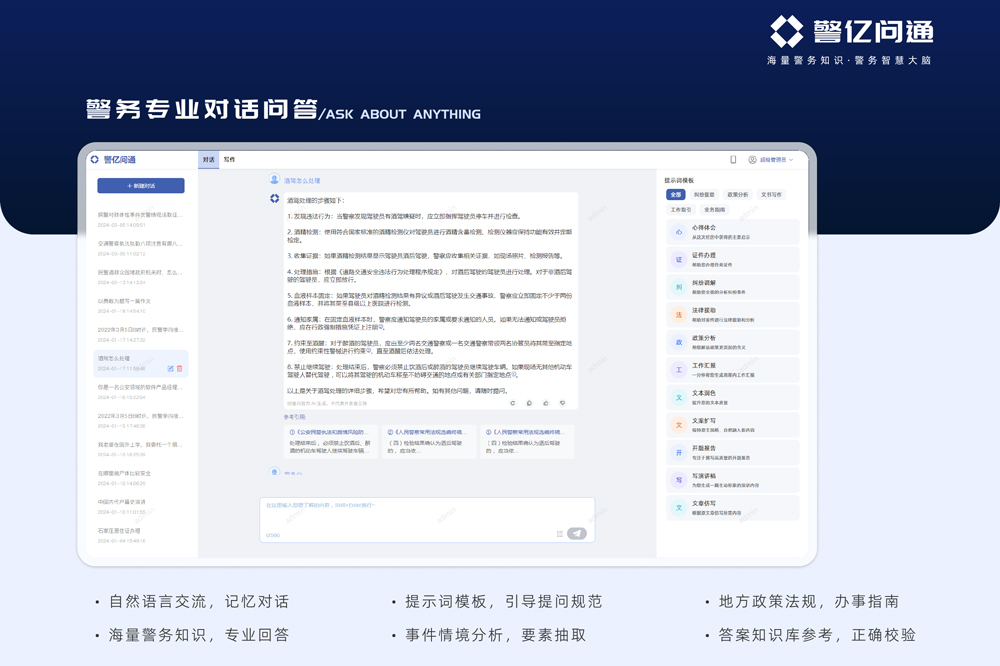Delete the 酒驾怎么处理 conversation with the trash icon
1000x666 pixels.
click(180, 368)
